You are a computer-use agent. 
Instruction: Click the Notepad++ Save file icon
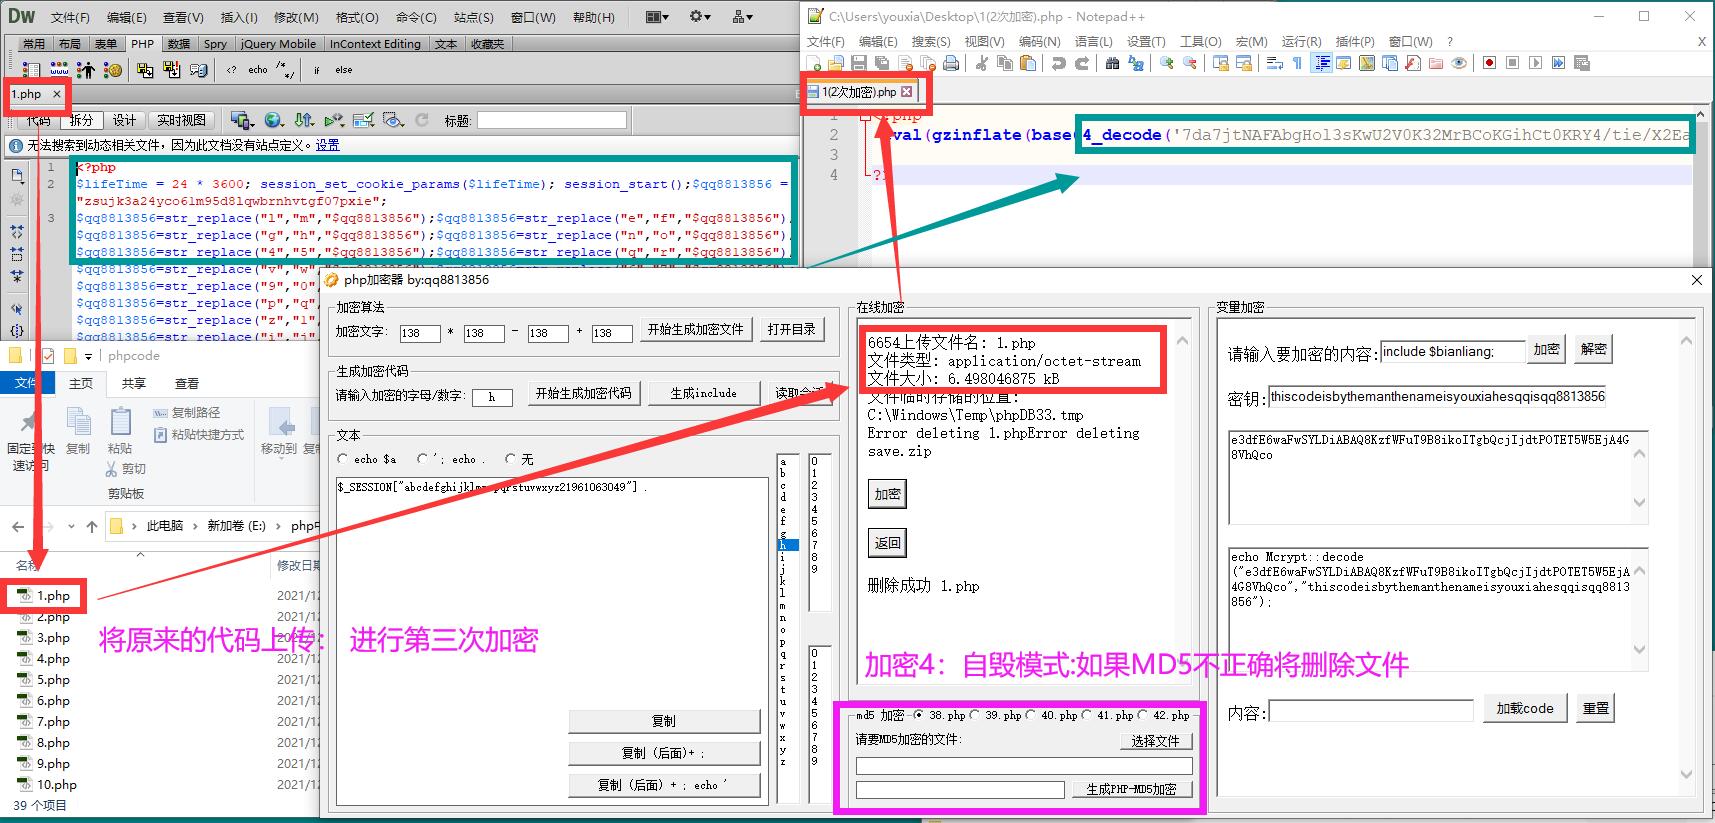[x=859, y=63]
